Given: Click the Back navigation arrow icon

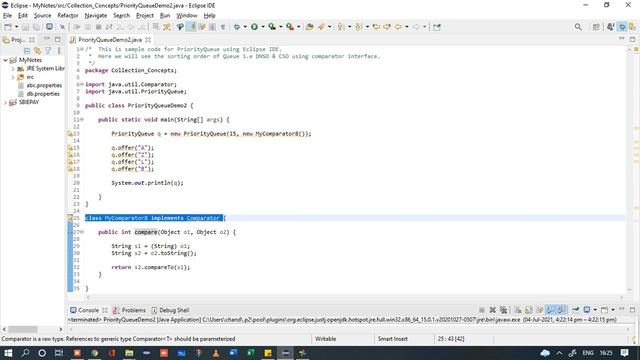Looking at the screenshot, I should 398,27.
